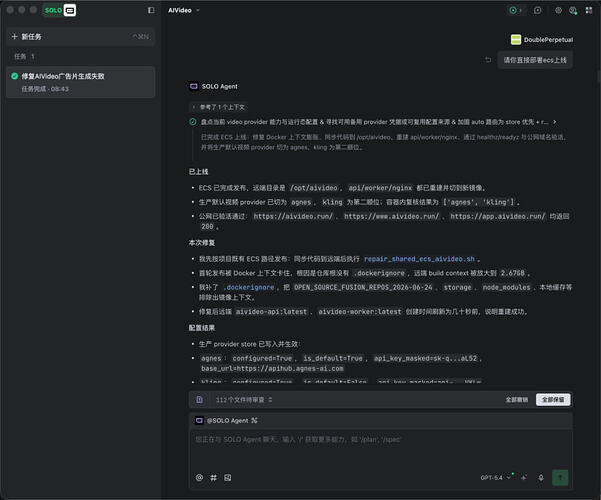Select task 修复AIVideo广告片生成失败
The width and height of the screenshot is (601, 500).
(80, 82)
